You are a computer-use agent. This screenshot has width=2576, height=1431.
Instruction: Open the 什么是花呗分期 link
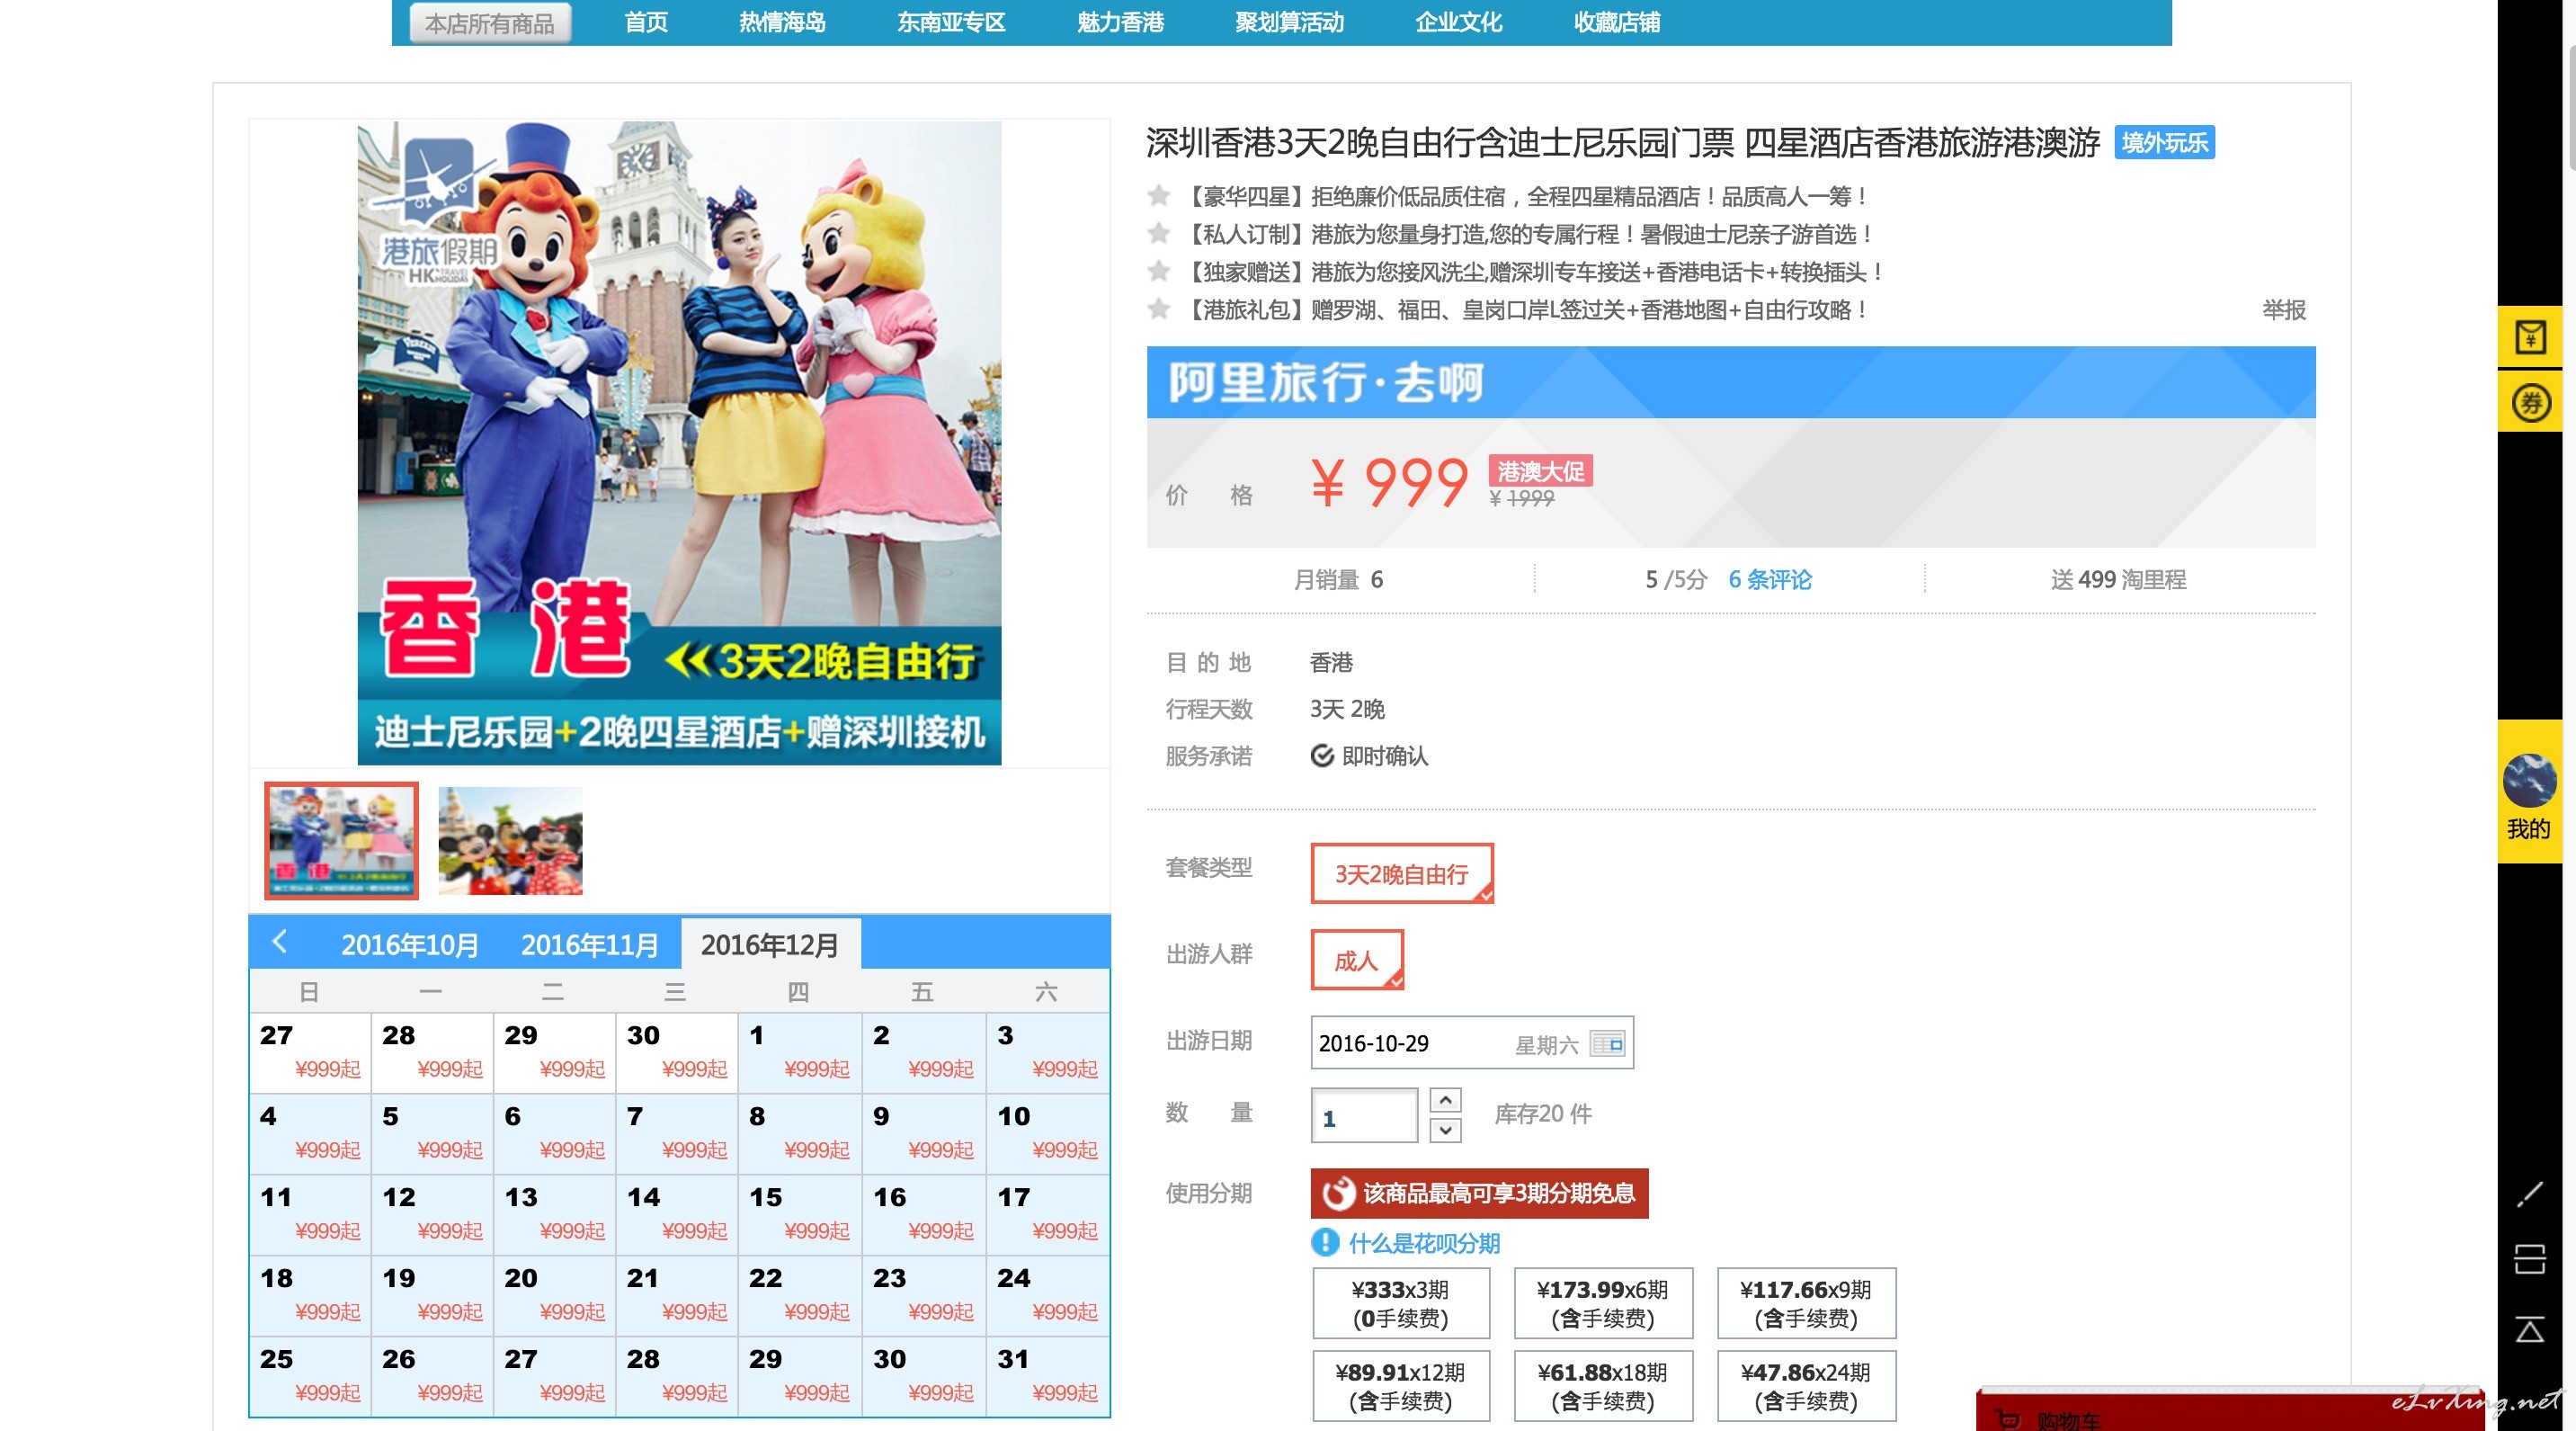tap(1424, 1243)
